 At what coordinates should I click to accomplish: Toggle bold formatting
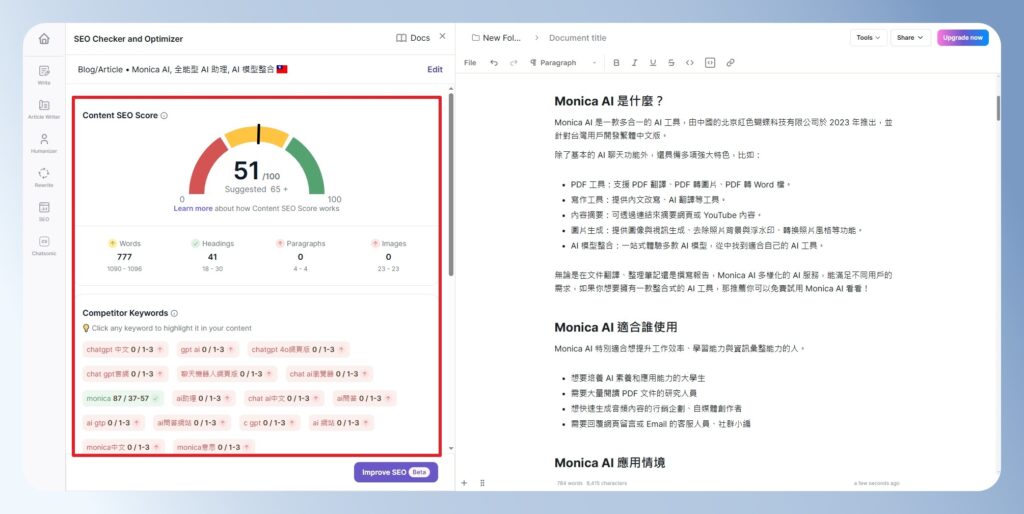[x=616, y=63]
